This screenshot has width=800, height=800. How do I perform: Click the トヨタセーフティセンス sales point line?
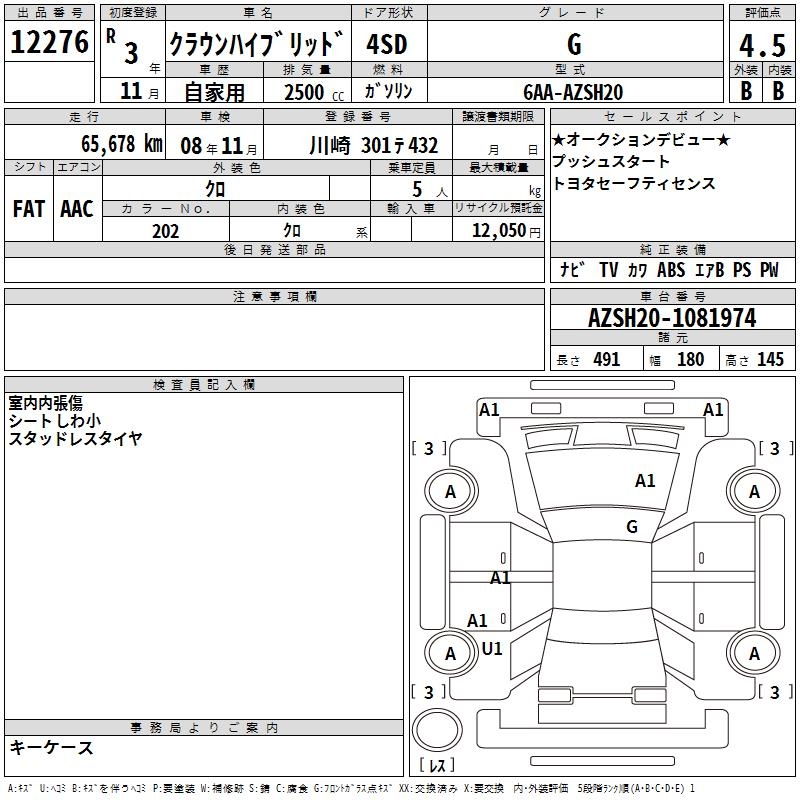[x=634, y=183]
